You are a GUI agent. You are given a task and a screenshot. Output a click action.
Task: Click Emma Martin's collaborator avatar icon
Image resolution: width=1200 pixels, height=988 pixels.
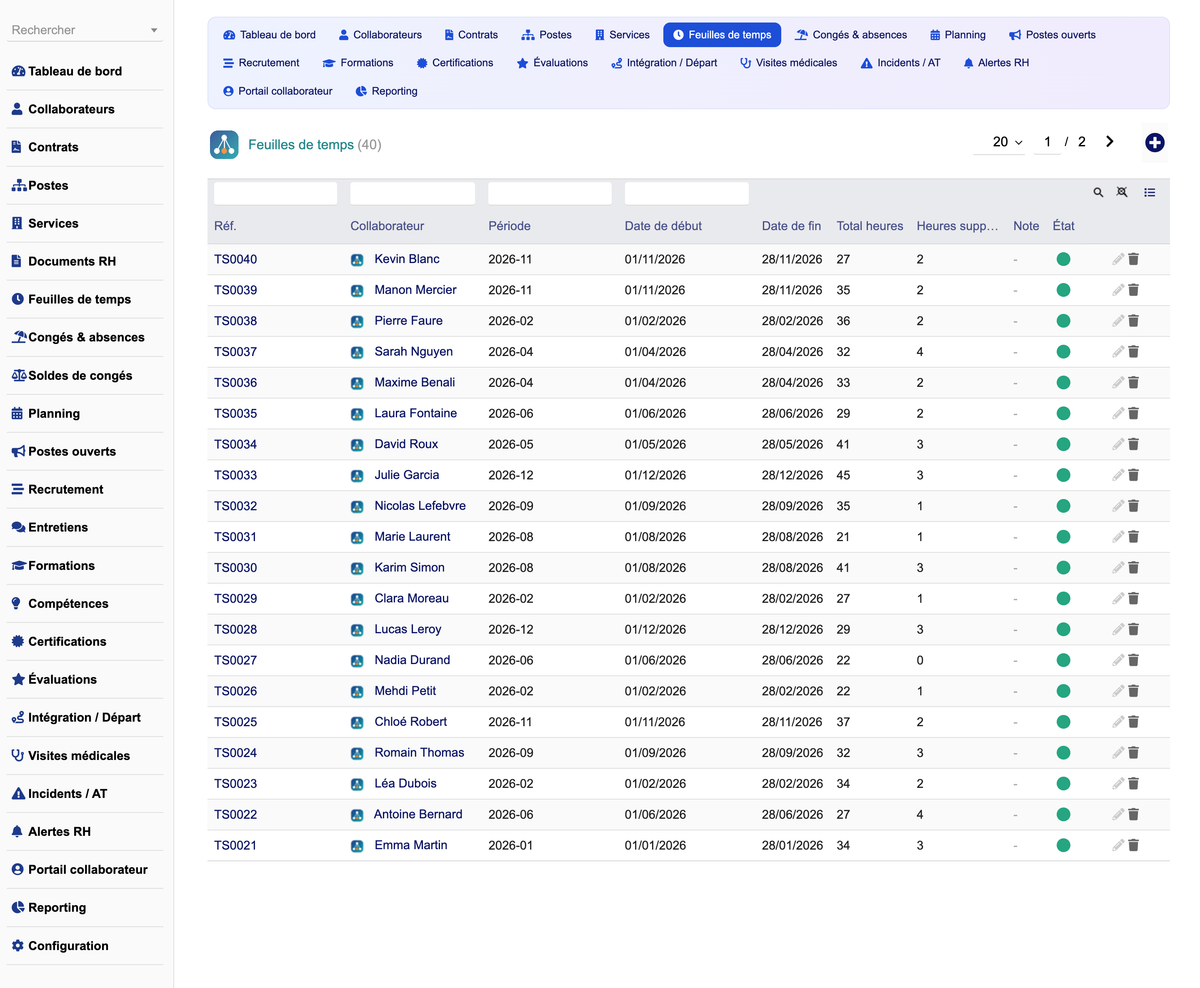pyautogui.click(x=357, y=845)
